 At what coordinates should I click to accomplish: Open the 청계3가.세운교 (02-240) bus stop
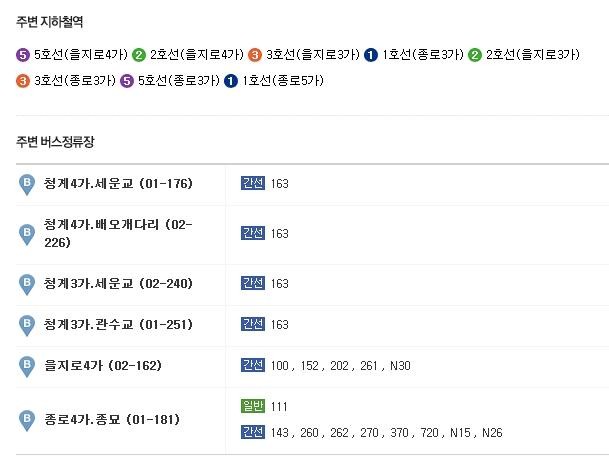tap(118, 284)
